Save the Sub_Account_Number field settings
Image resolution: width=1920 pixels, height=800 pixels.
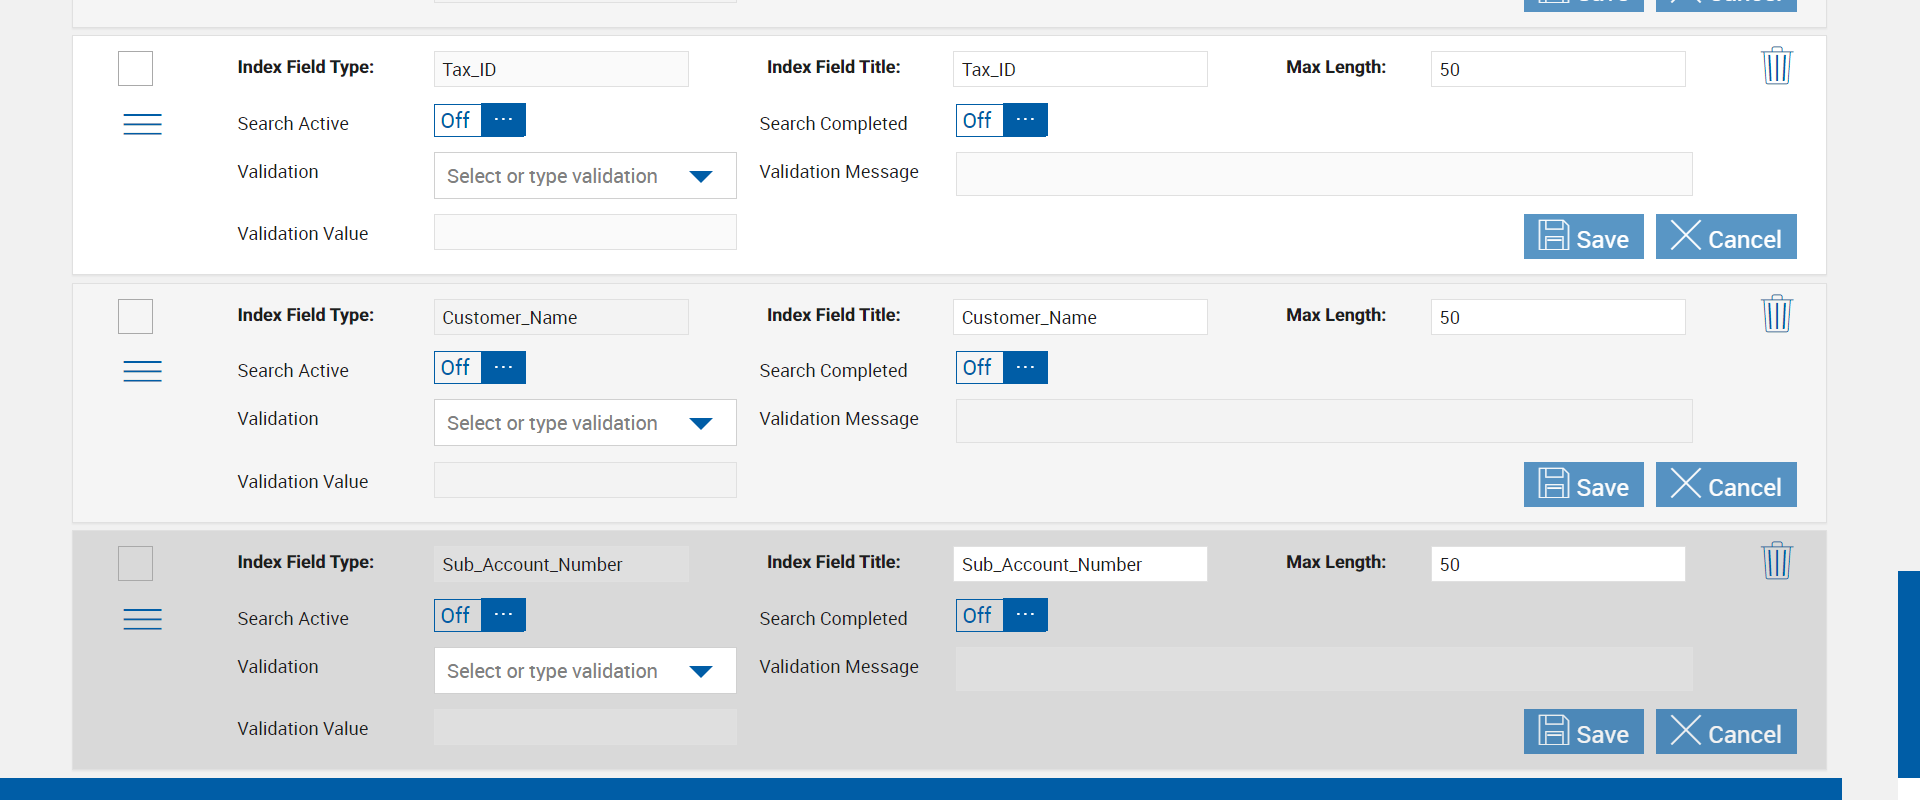coord(1583,732)
